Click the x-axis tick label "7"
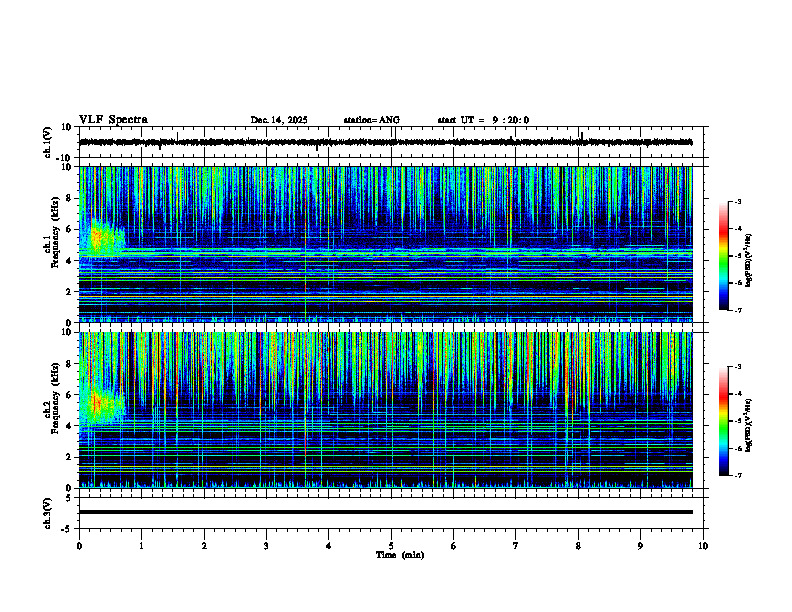792x612 pixels. coord(516,546)
